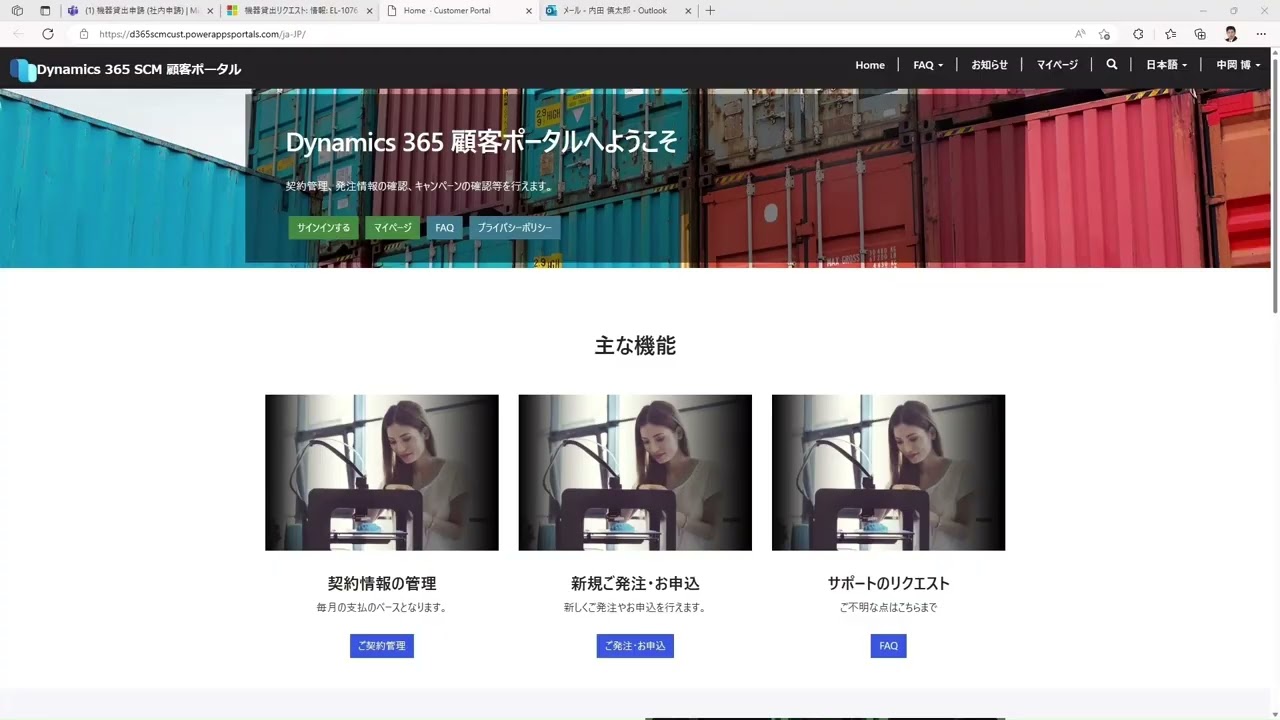Close the Teams 機器貸出申請 tab

[209, 11]
